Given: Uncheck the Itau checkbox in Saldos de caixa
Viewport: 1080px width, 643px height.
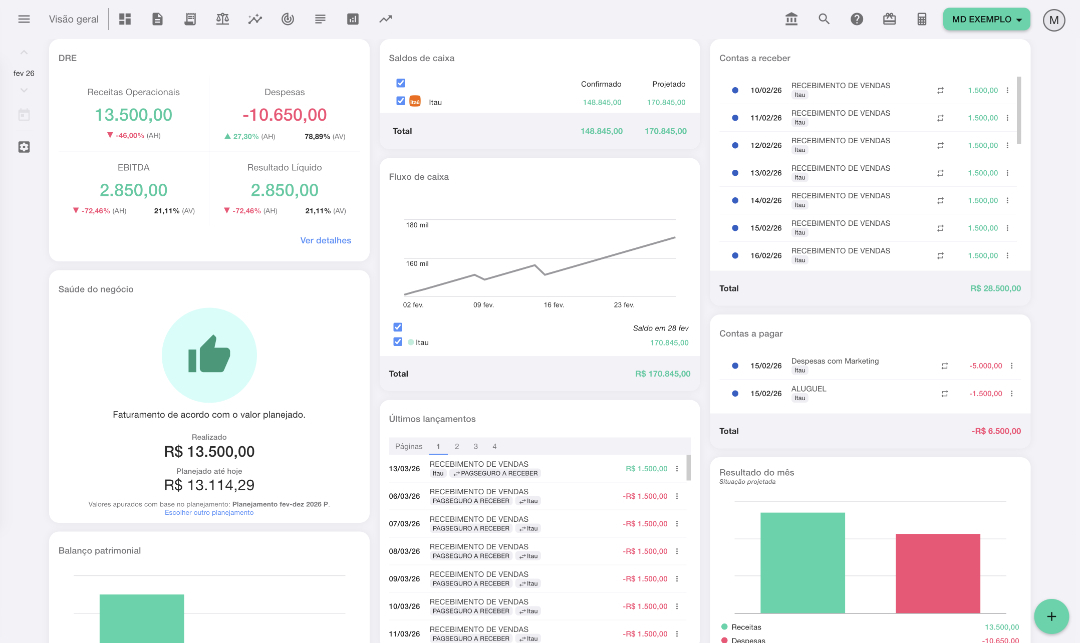Looking at the screenshot, I should [400, 101].
